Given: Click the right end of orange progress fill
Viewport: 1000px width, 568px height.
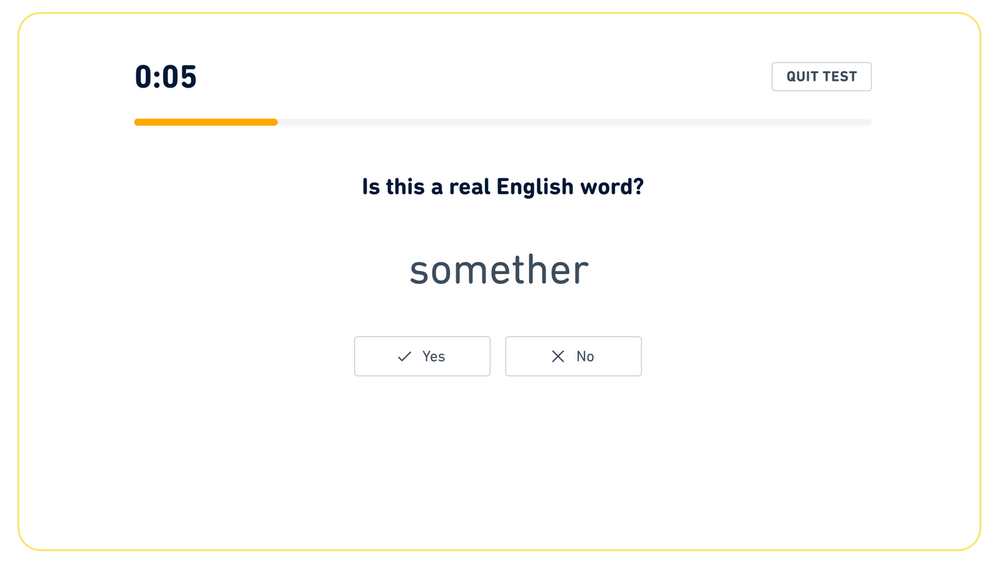Looking at the screenshot, I should 275,122.
